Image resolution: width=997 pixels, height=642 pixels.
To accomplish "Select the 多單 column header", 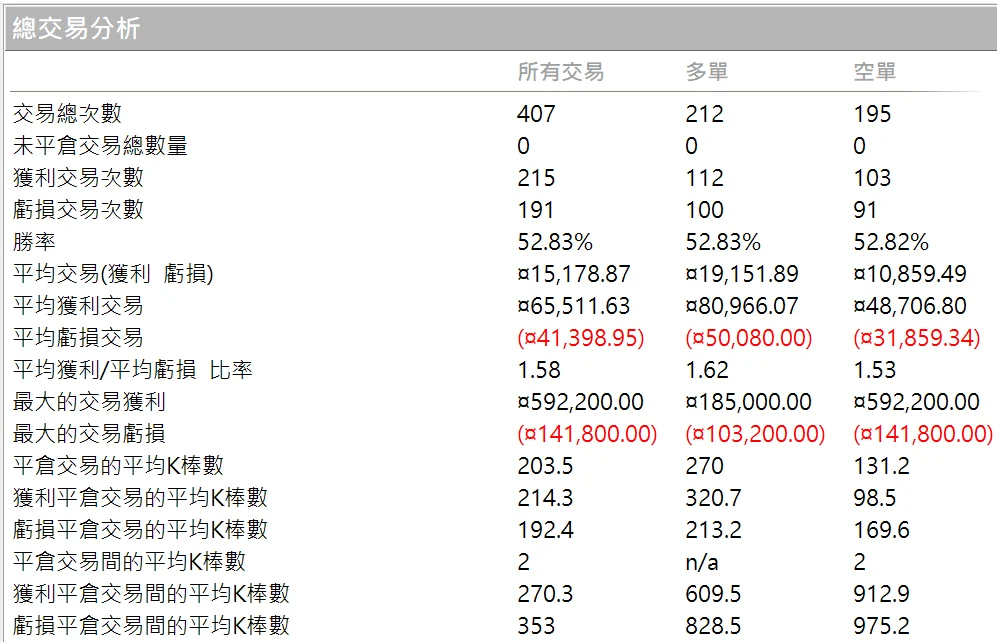I will pos(706,72).
